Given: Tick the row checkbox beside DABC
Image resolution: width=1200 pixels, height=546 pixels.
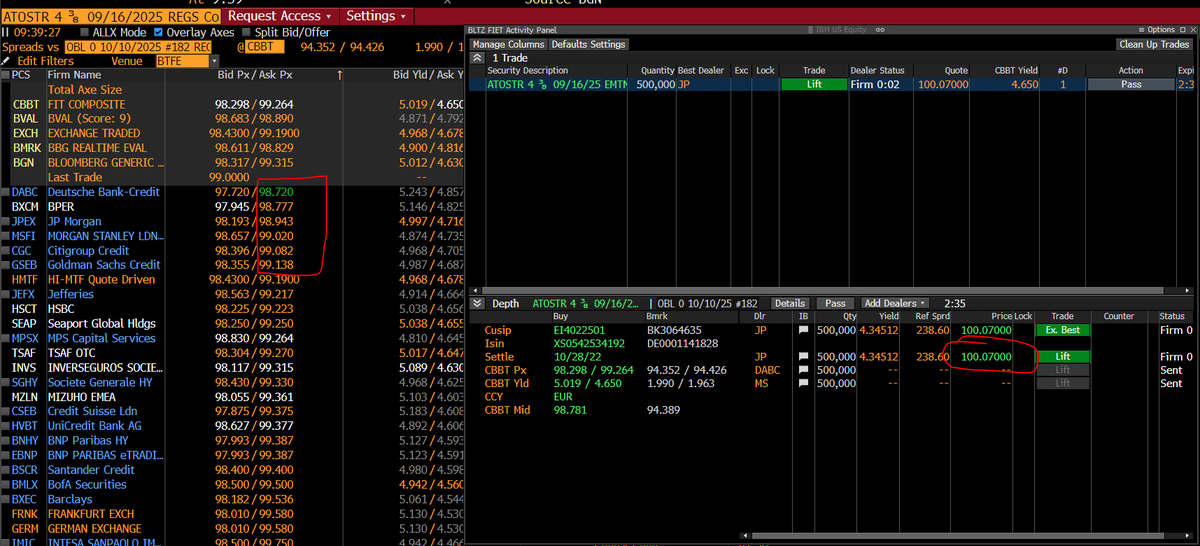Looking at the screenshot, I should point(6,192).
